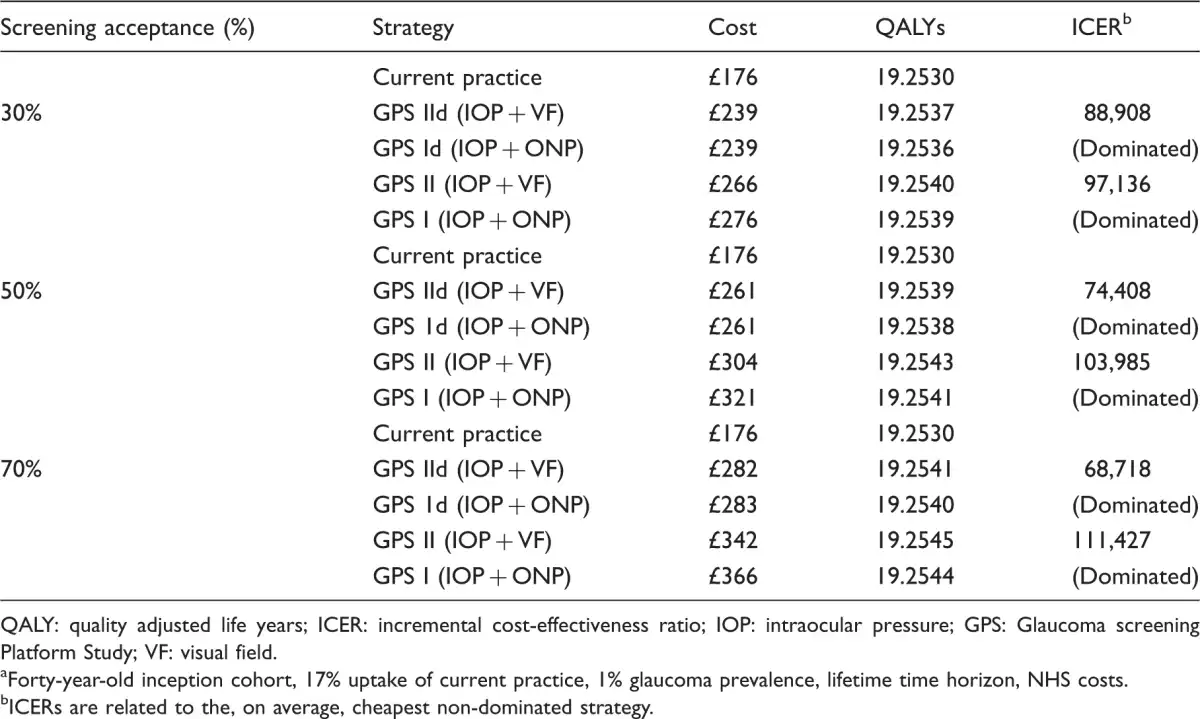This screenshot has height=719, width=1200.
Task: Select the QALYs value 19.2543
Action: [911, 362]
